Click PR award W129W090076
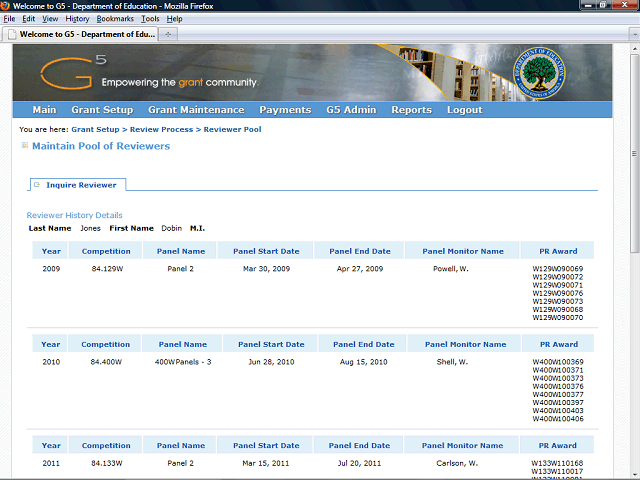The image size is (640, 480). 558,293
